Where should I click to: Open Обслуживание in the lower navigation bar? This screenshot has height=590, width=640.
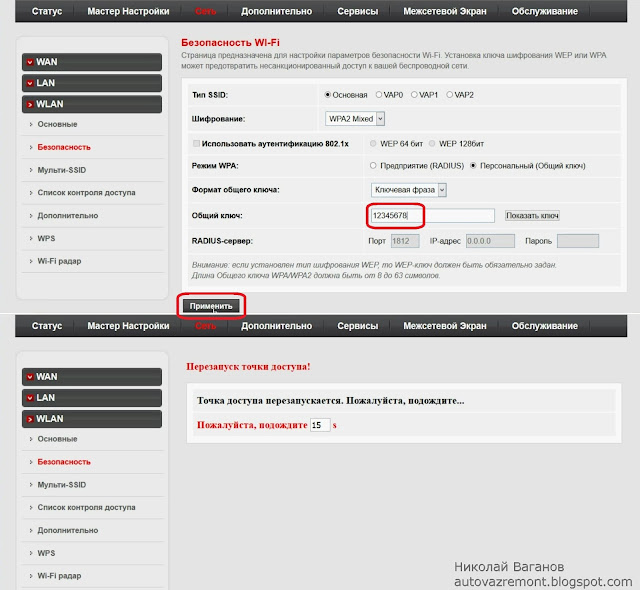(x=544, y=326)
